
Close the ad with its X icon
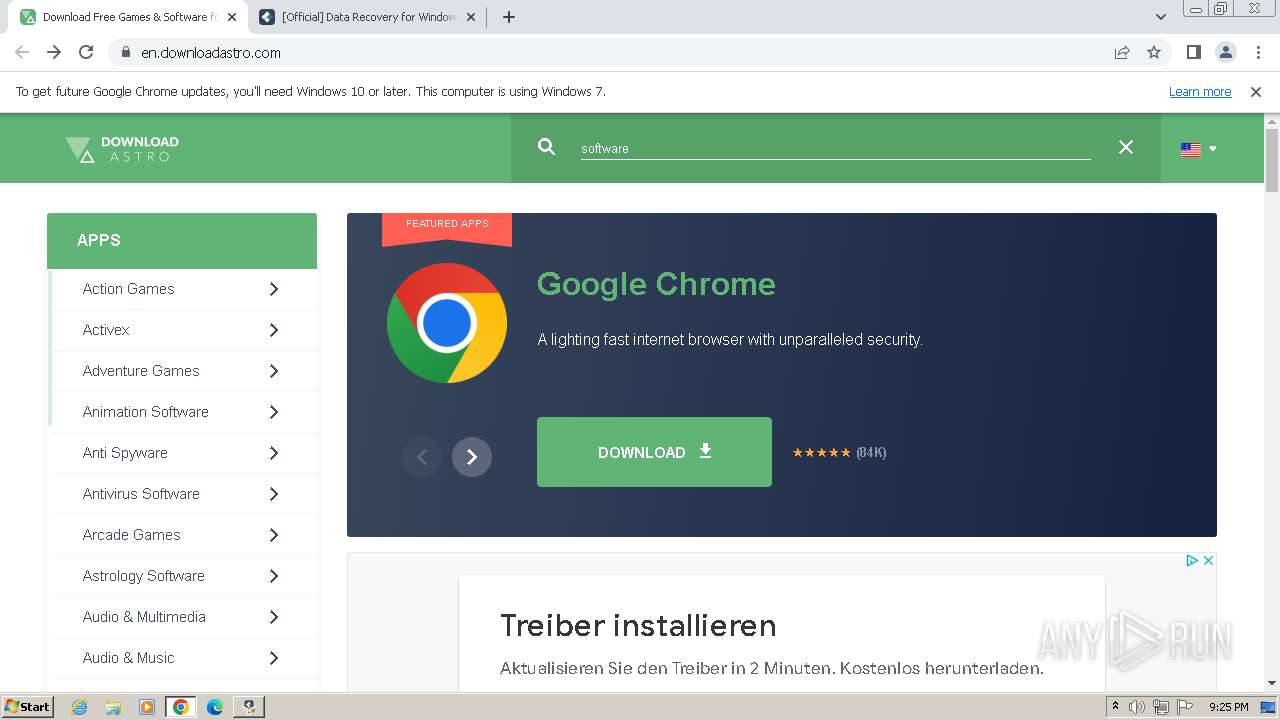click(x=1208, y=561)
